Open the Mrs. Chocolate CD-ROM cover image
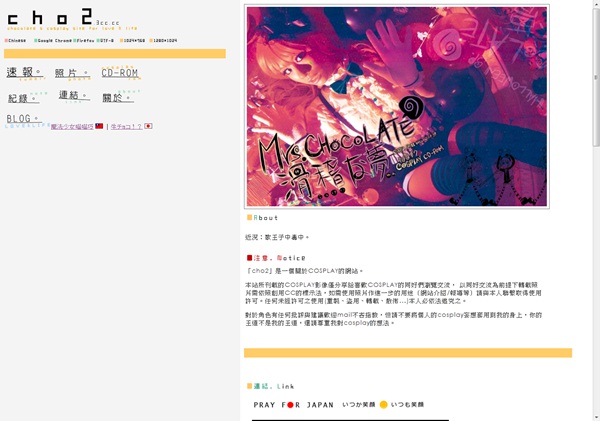This screenshot has height=421, width=600. coord(397,106)
